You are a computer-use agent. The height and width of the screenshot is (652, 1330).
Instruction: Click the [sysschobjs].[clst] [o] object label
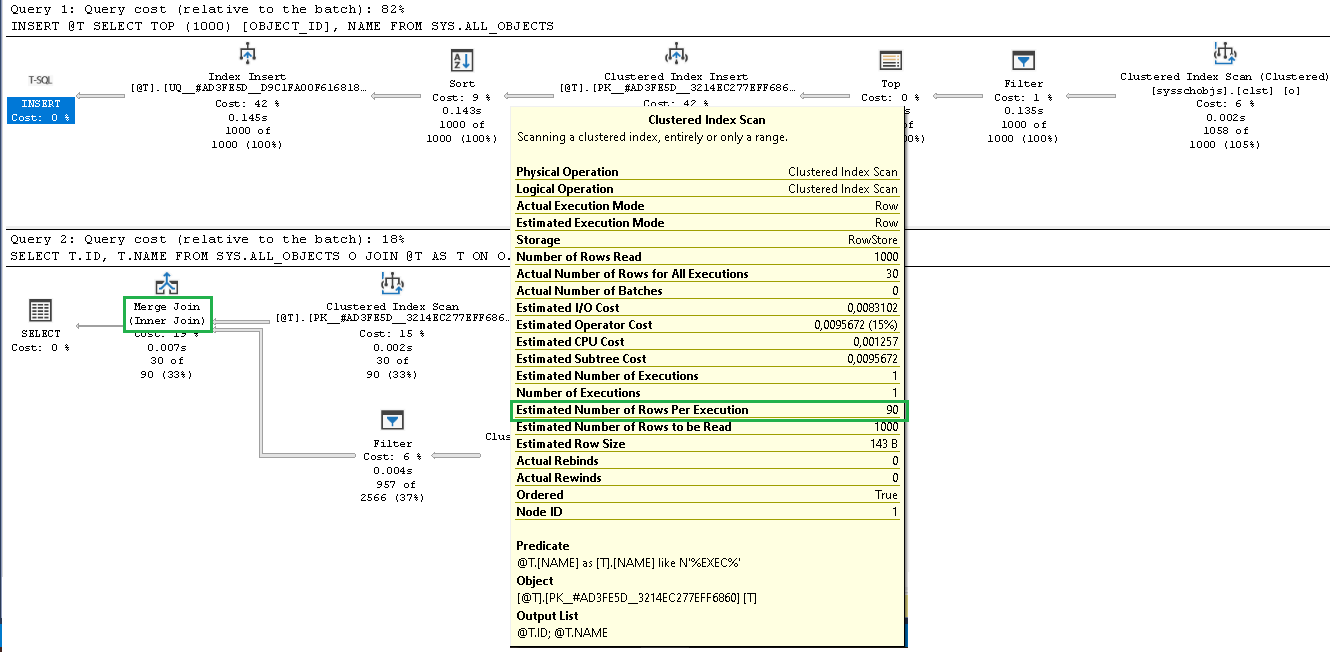[x=1224, y=89]
